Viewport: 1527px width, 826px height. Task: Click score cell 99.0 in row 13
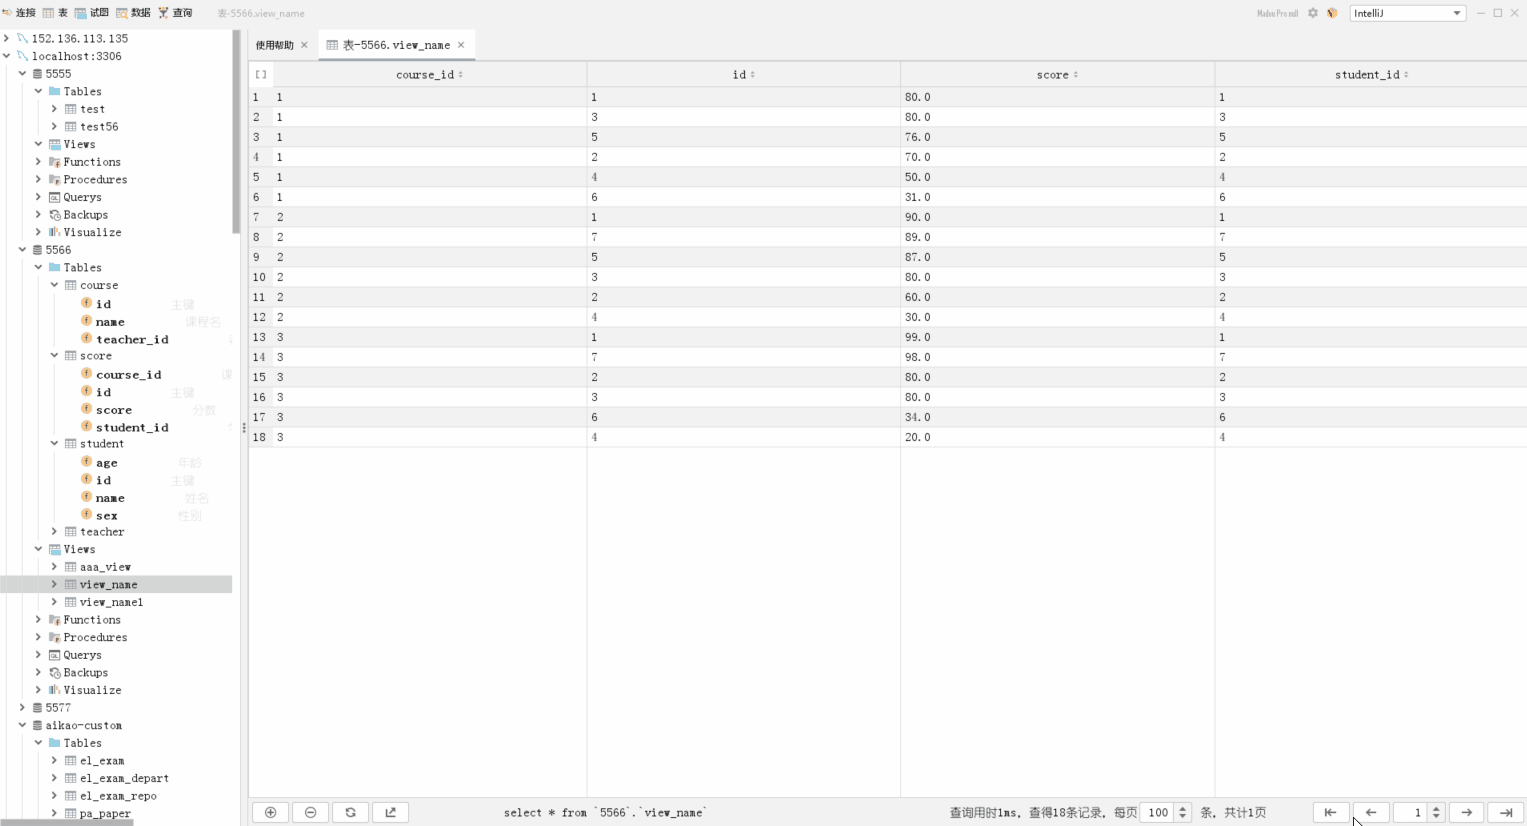1057,337
